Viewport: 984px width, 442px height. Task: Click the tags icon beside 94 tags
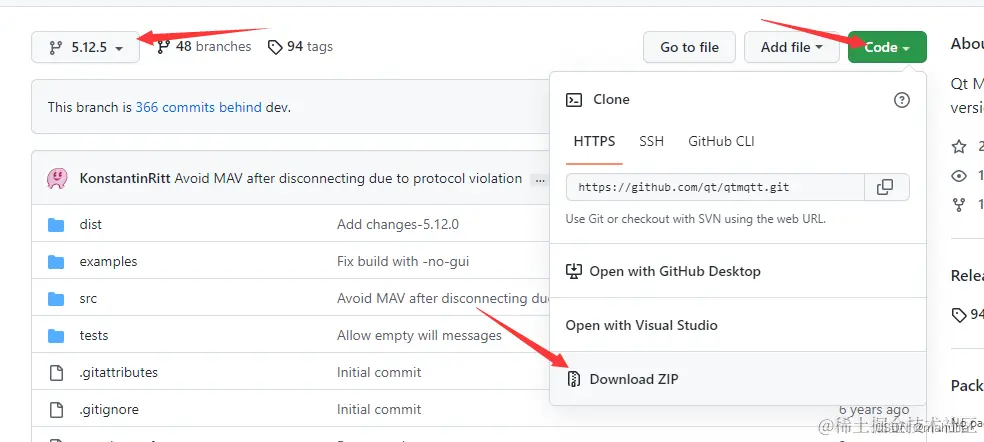275,47
